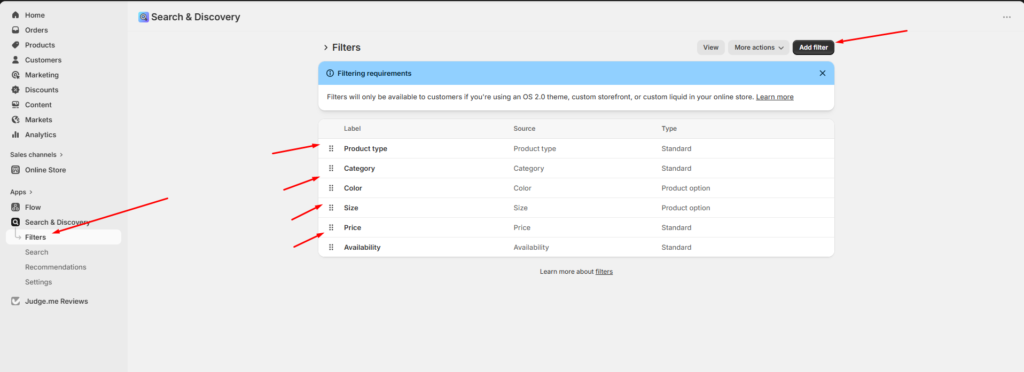Open the filters link below table

tap(604, 271)
